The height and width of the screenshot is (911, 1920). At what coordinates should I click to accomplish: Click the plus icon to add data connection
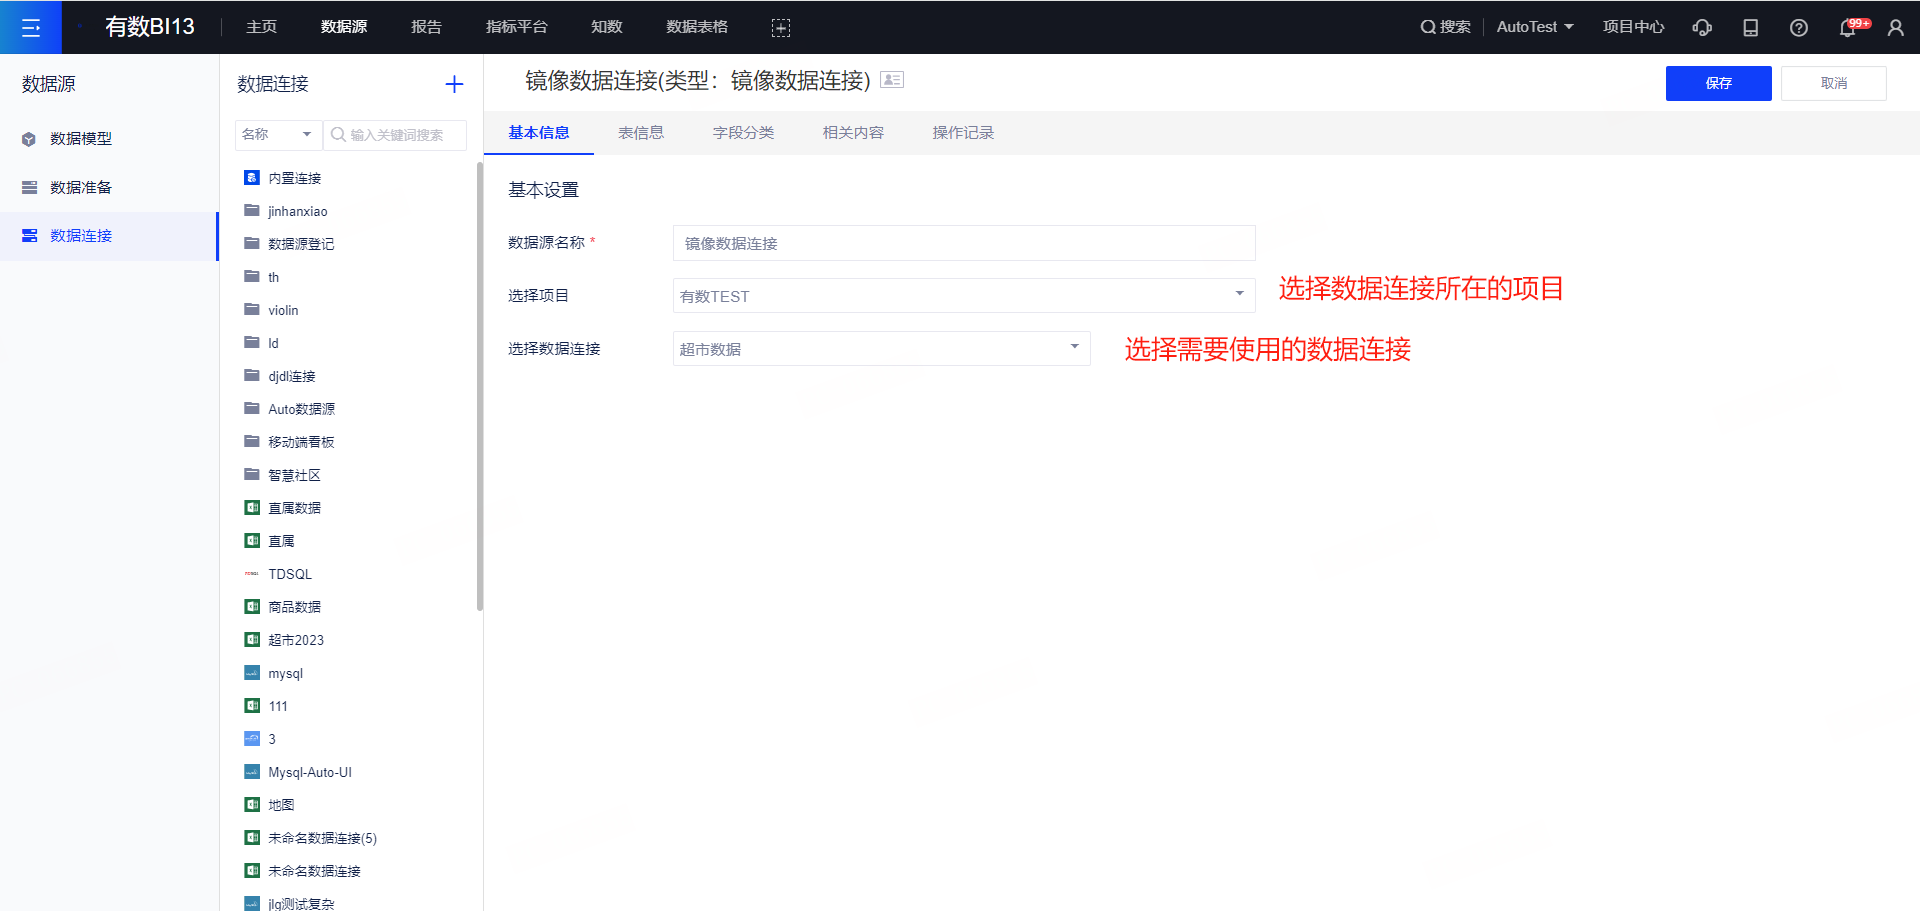coord(454,84)
